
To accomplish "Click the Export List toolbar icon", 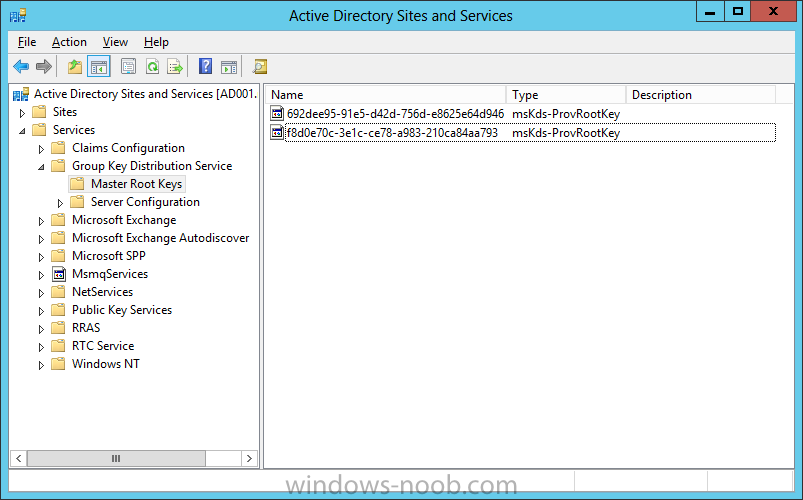I will [x=175, y=66].
